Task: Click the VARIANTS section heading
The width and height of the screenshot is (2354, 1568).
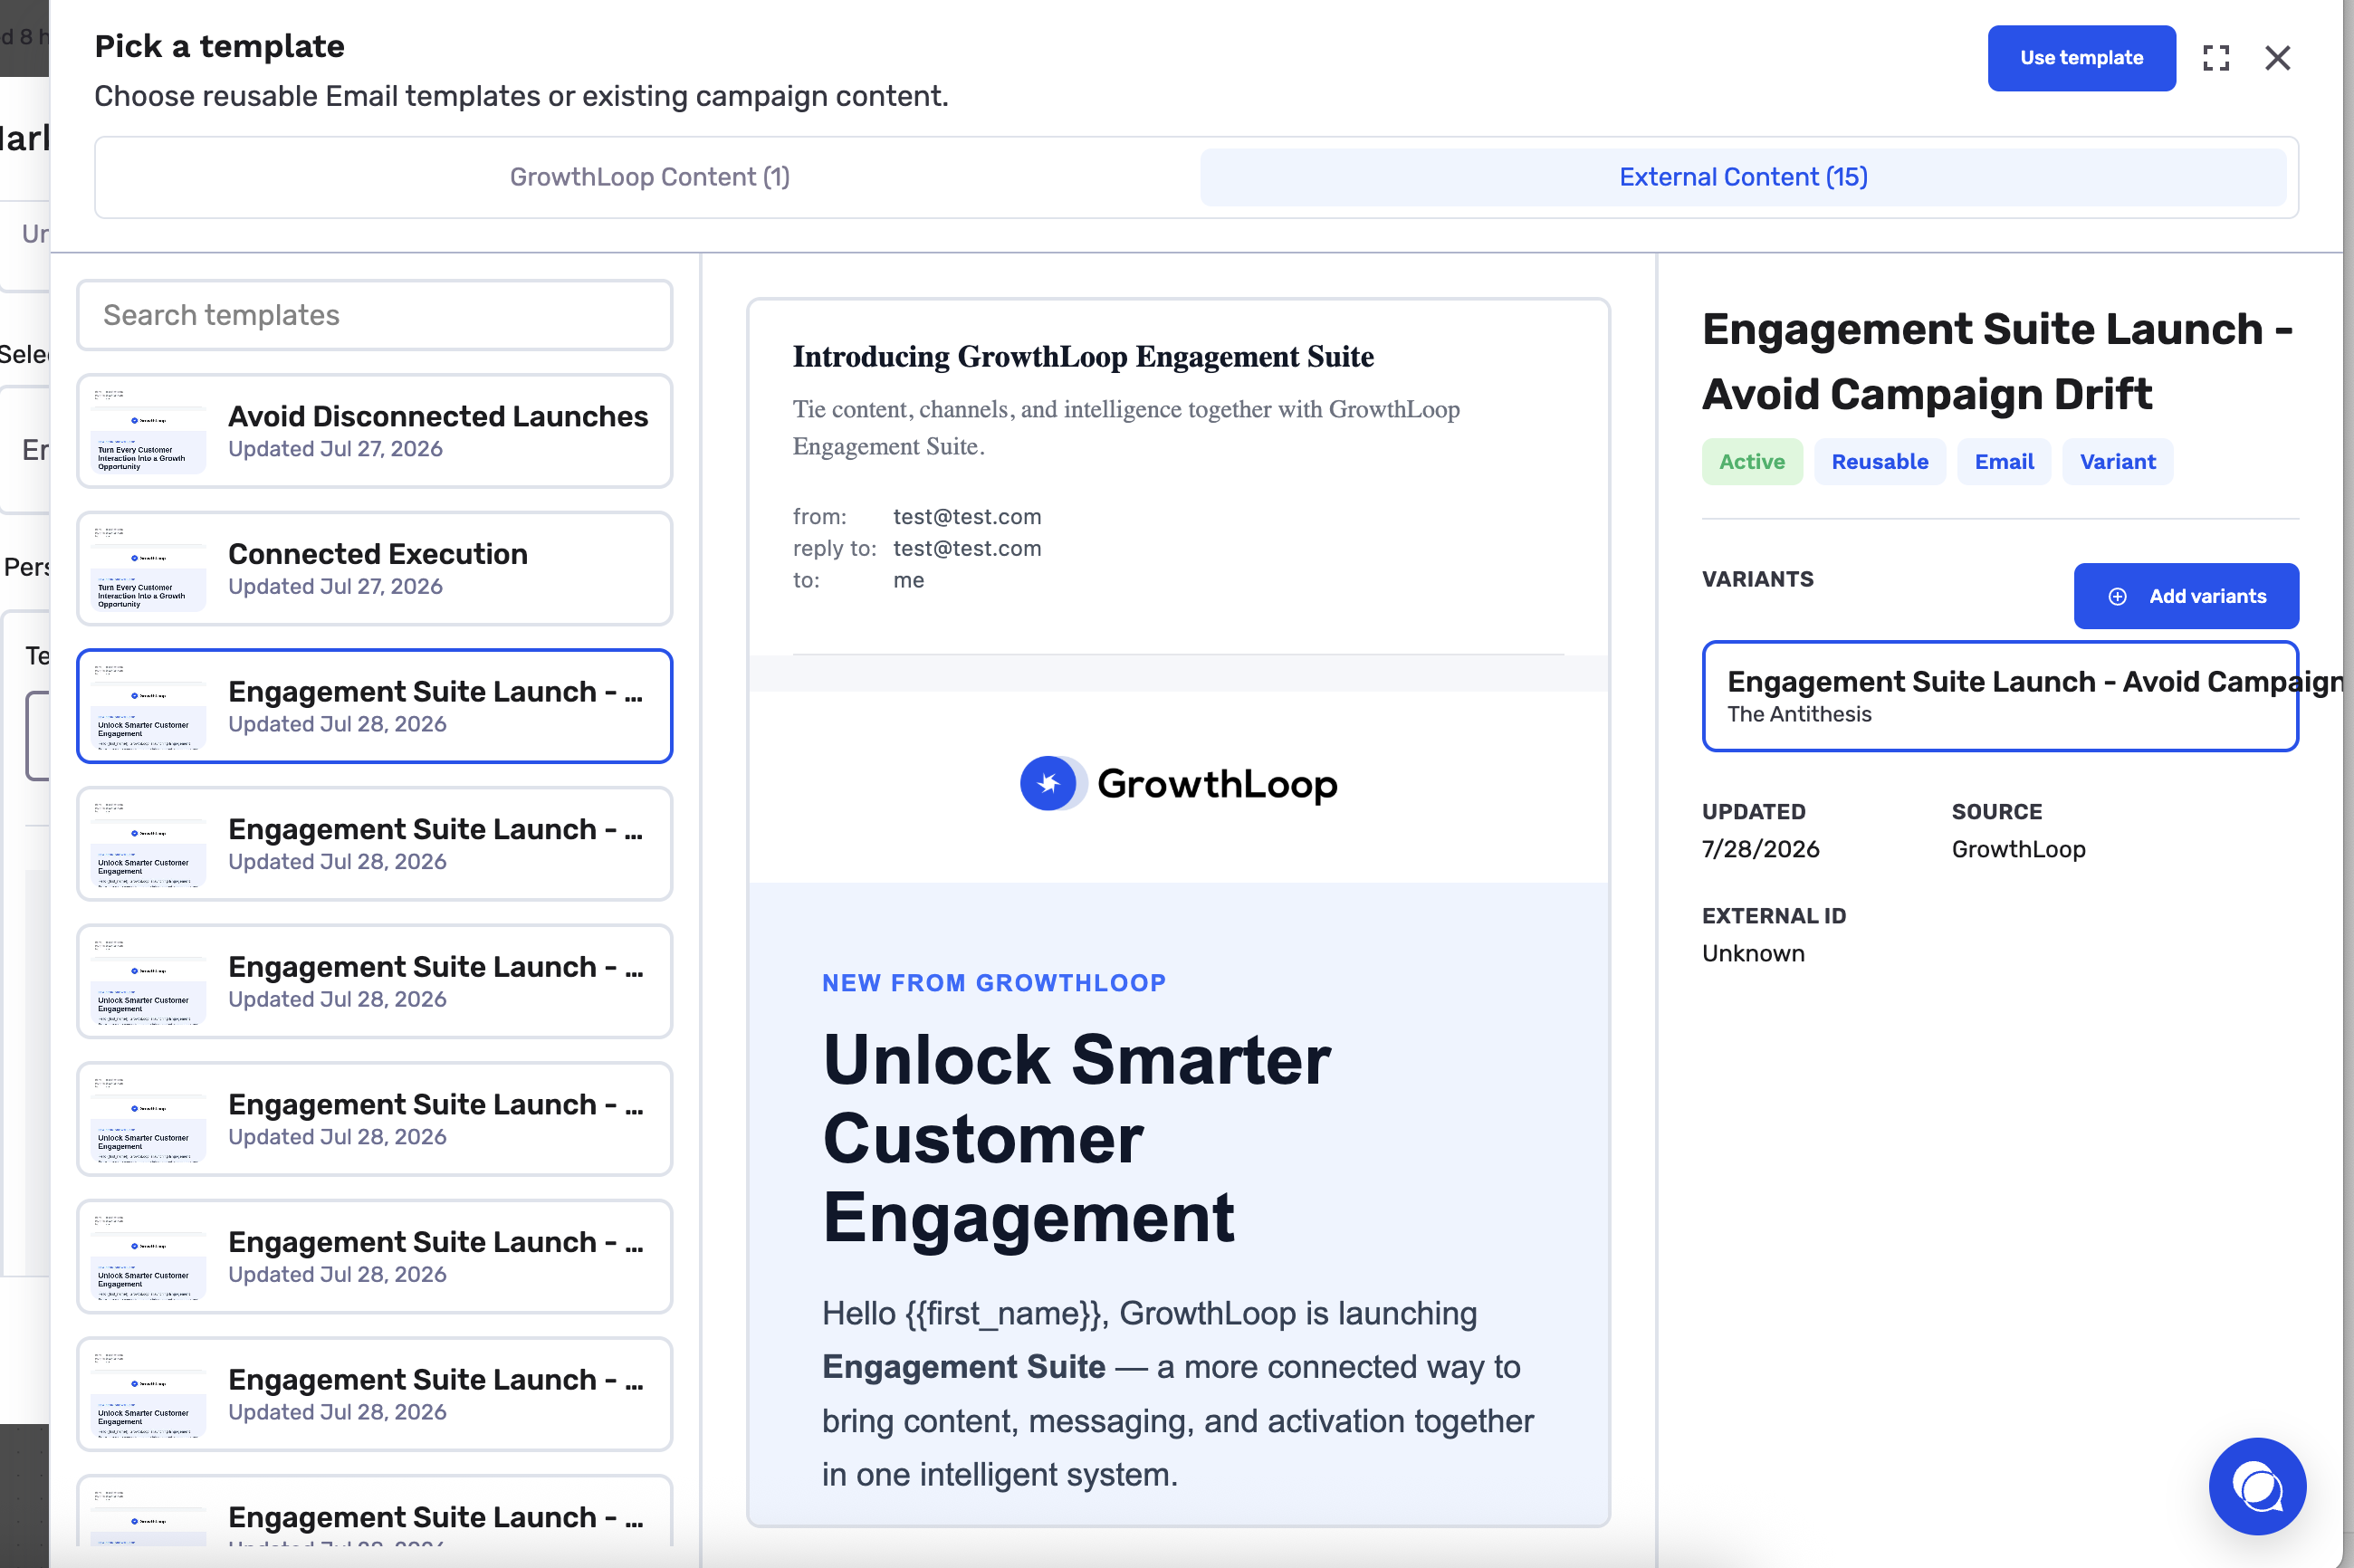Action: 1757,579
